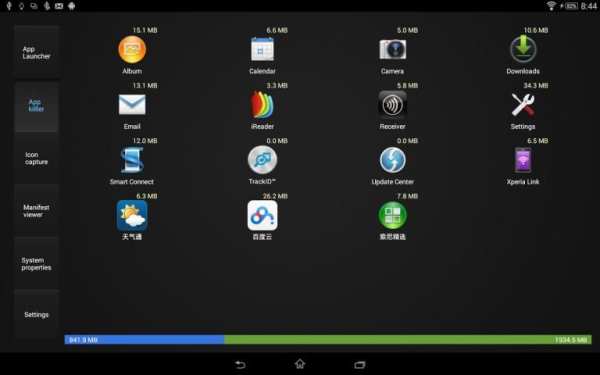Select the 百度云 cloud app icon
This screenshot has height=375, width=600.
tap(262, 215)
